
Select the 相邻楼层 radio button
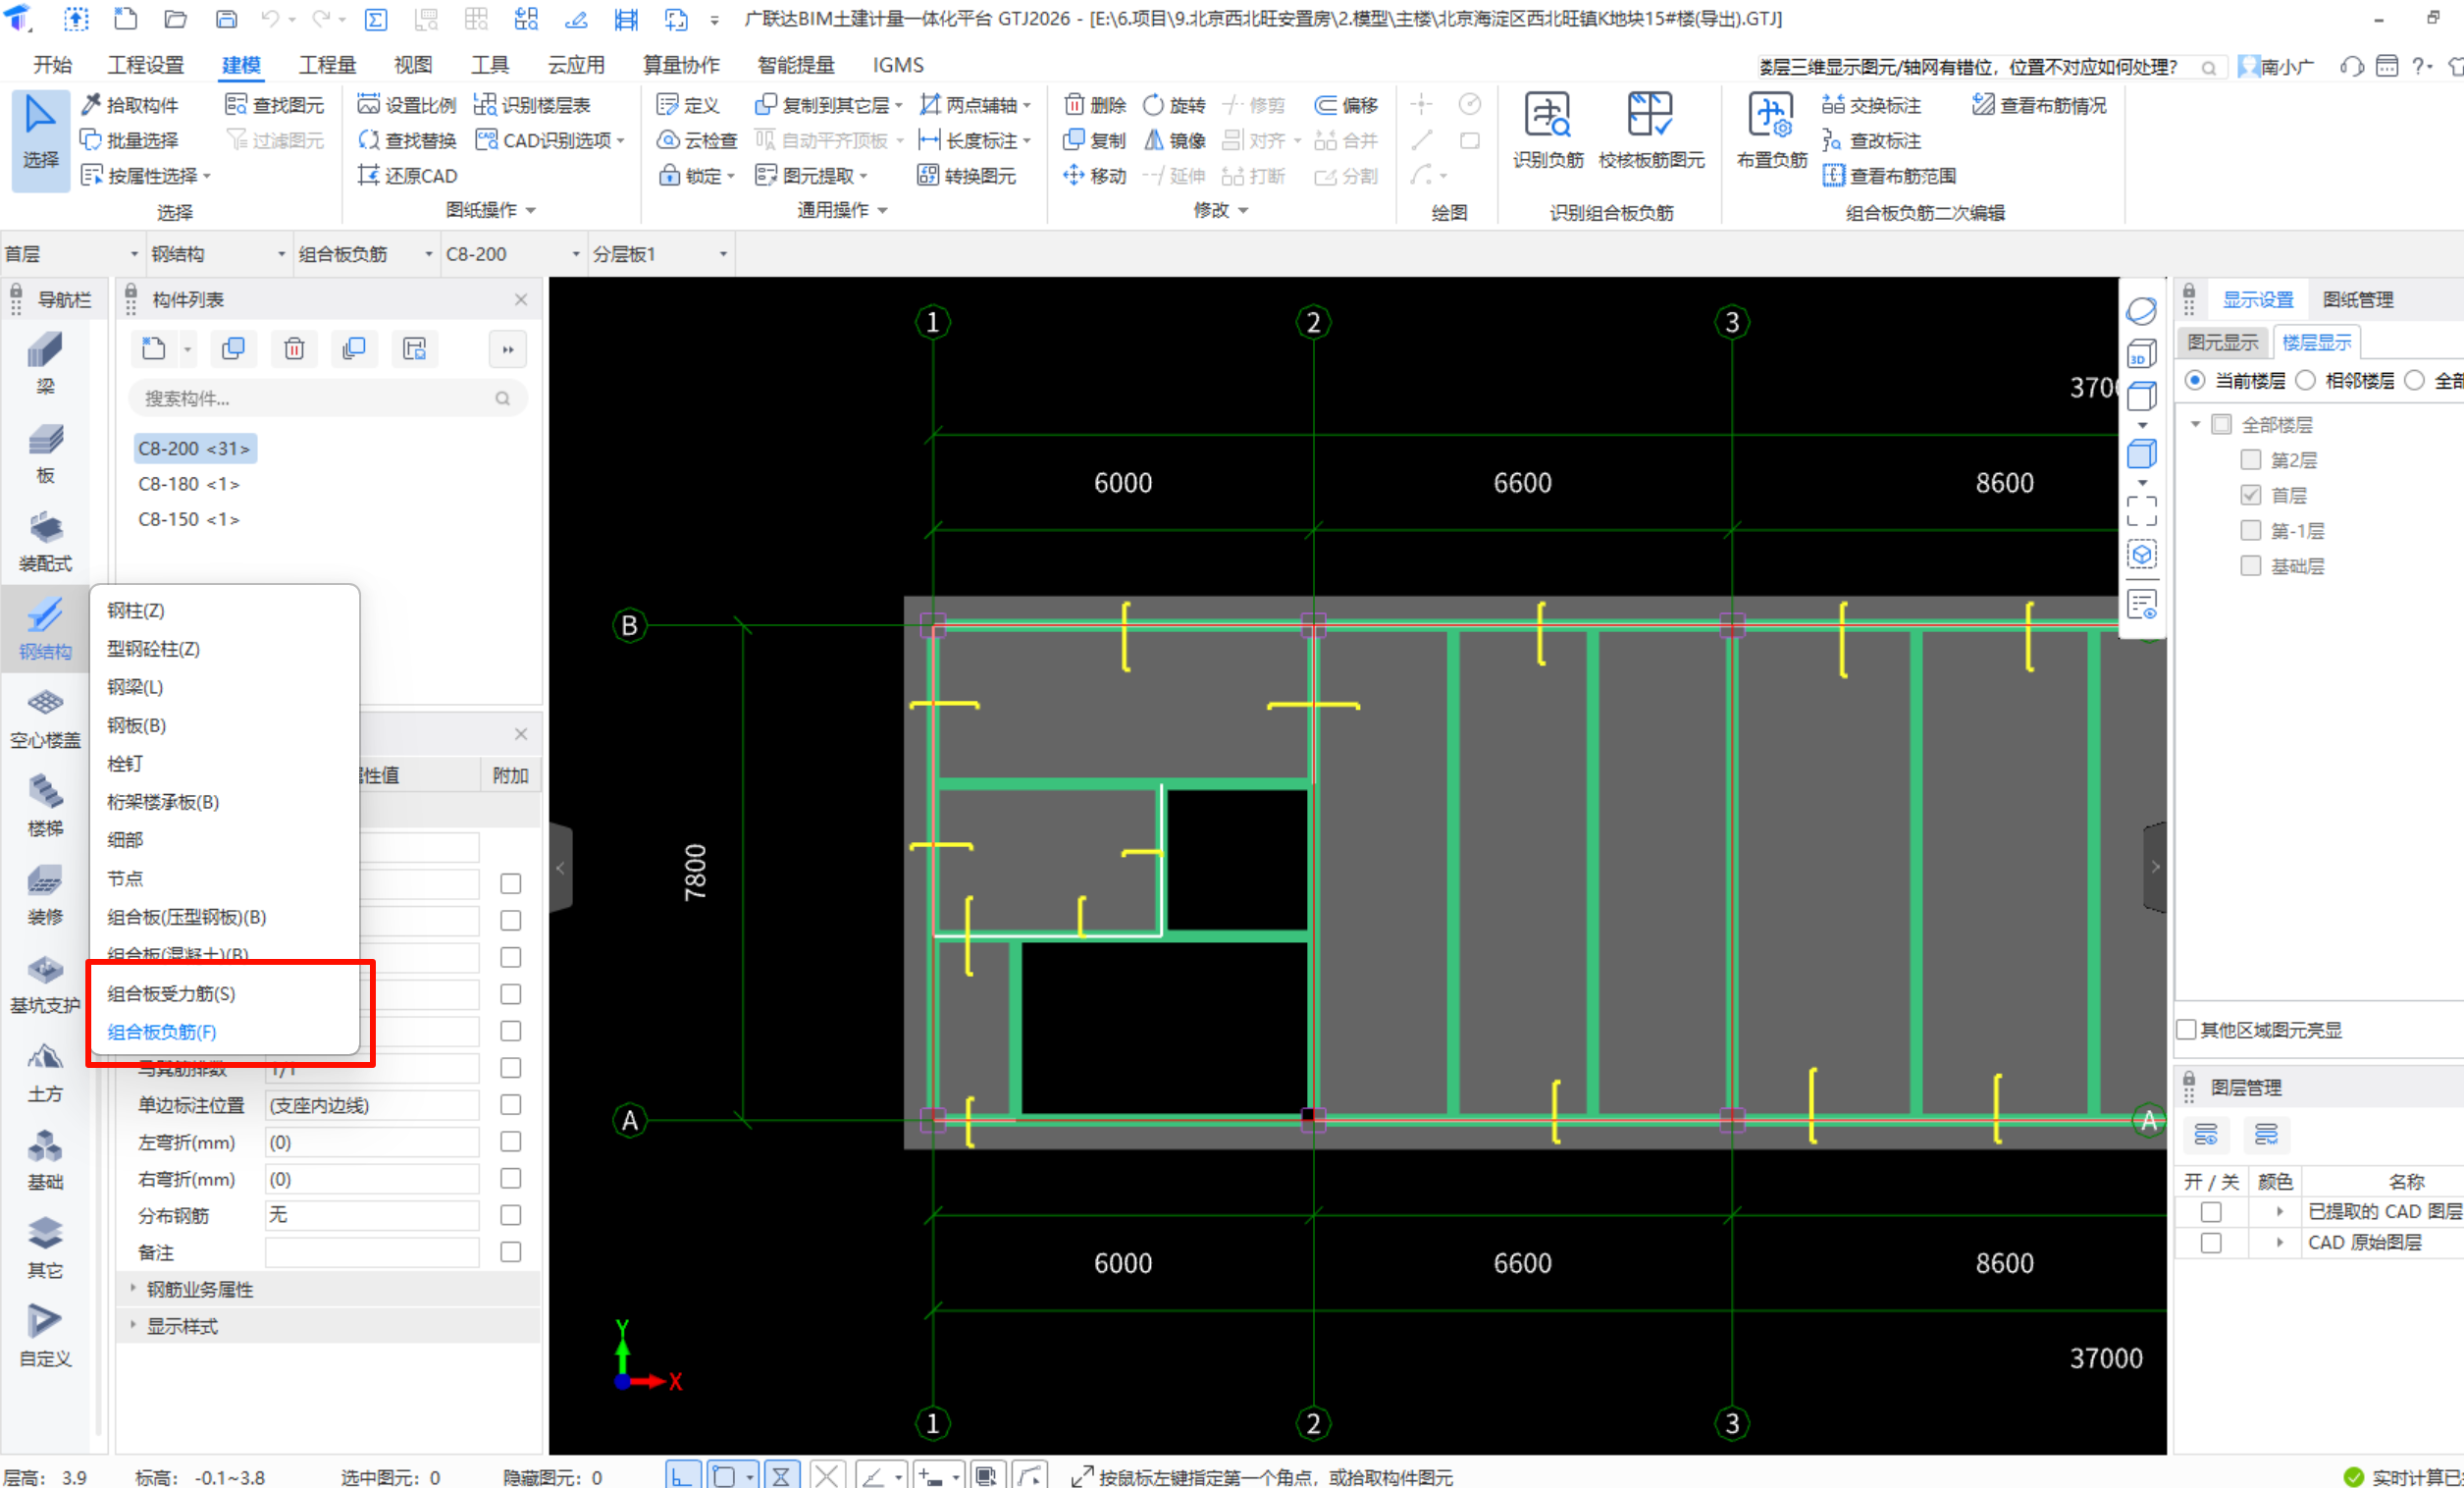(2306, 381)
